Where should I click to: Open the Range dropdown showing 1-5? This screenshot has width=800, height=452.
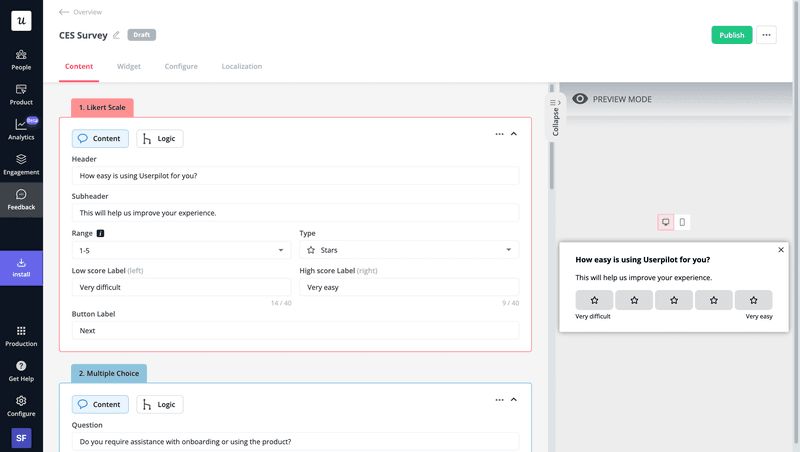pyautogui.click(x=181, y=250)
